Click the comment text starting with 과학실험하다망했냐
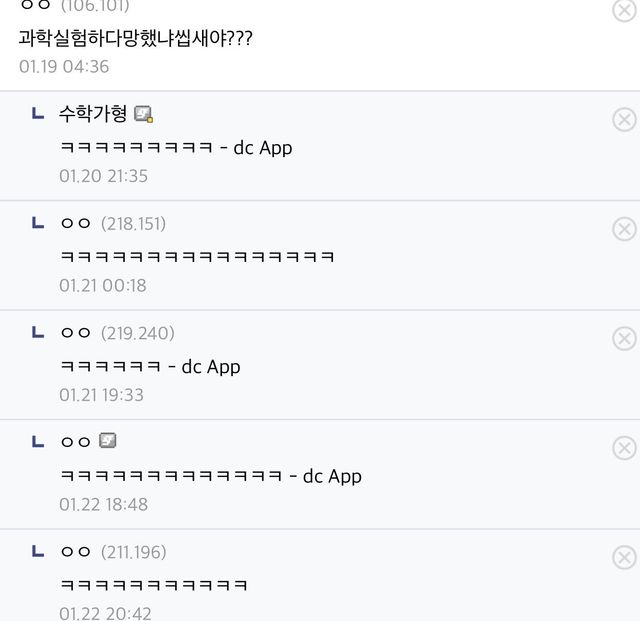 pyautogui.click(x=136, y=39)
